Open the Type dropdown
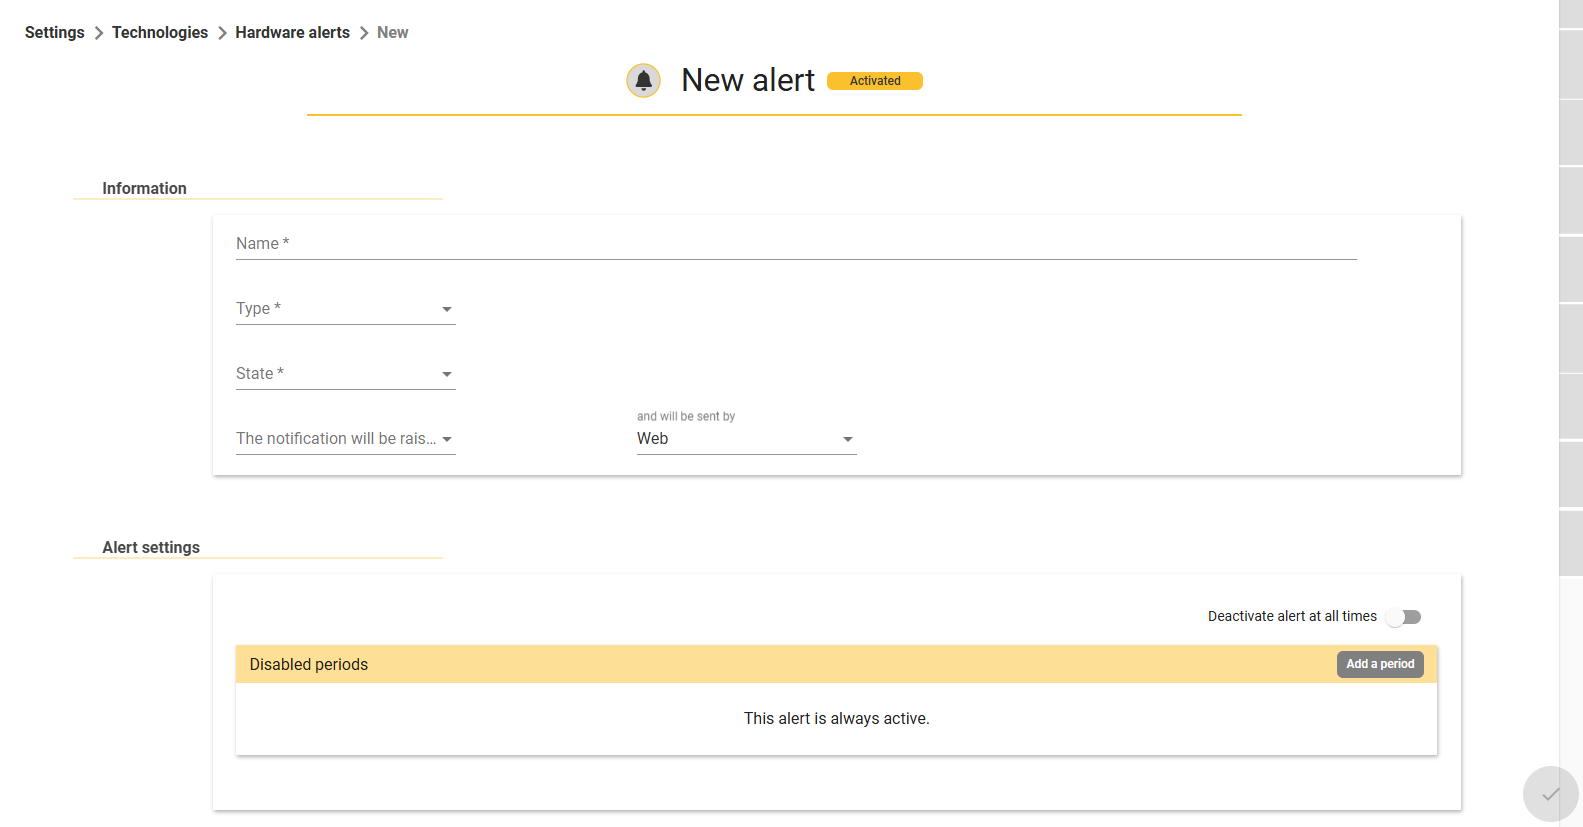This screenshot has width=1583, height=827. click(346, 309)
